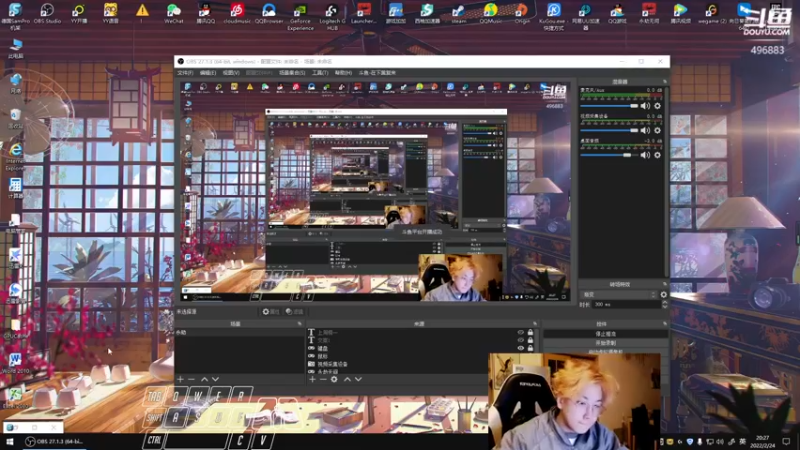The width and height of the screenshot is (800, 450).
Task: Click OBS 27.1.3 taskbar button
Action: click(x=54, y=442)
